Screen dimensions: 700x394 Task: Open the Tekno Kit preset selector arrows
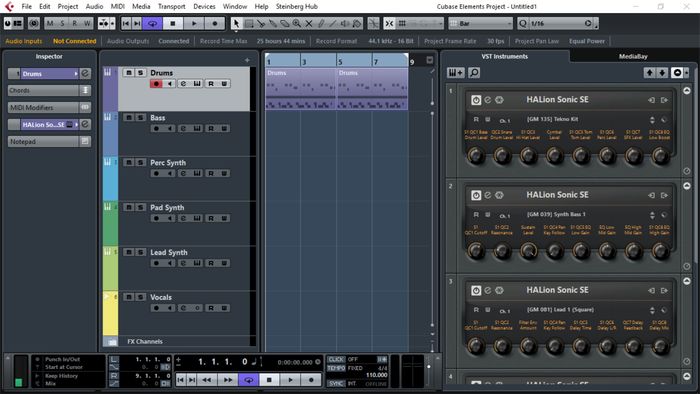652,120
